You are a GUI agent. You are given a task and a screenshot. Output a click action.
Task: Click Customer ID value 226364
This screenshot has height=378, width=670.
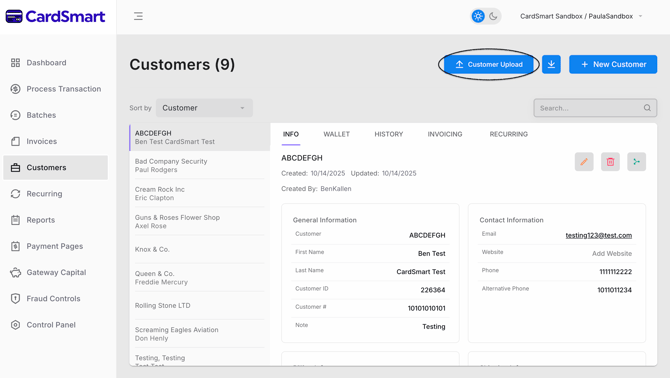click(433, 290)
